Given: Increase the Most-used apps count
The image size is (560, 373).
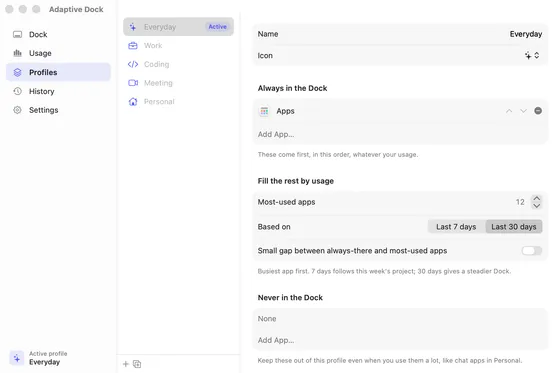Looking at the screenshot, I should 536,198.
